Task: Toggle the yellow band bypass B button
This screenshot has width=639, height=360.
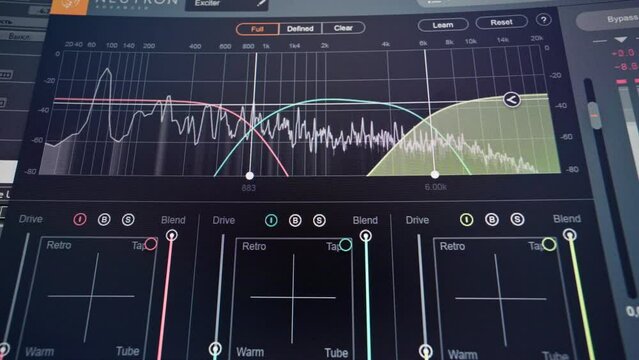Action: click(492, 220)
